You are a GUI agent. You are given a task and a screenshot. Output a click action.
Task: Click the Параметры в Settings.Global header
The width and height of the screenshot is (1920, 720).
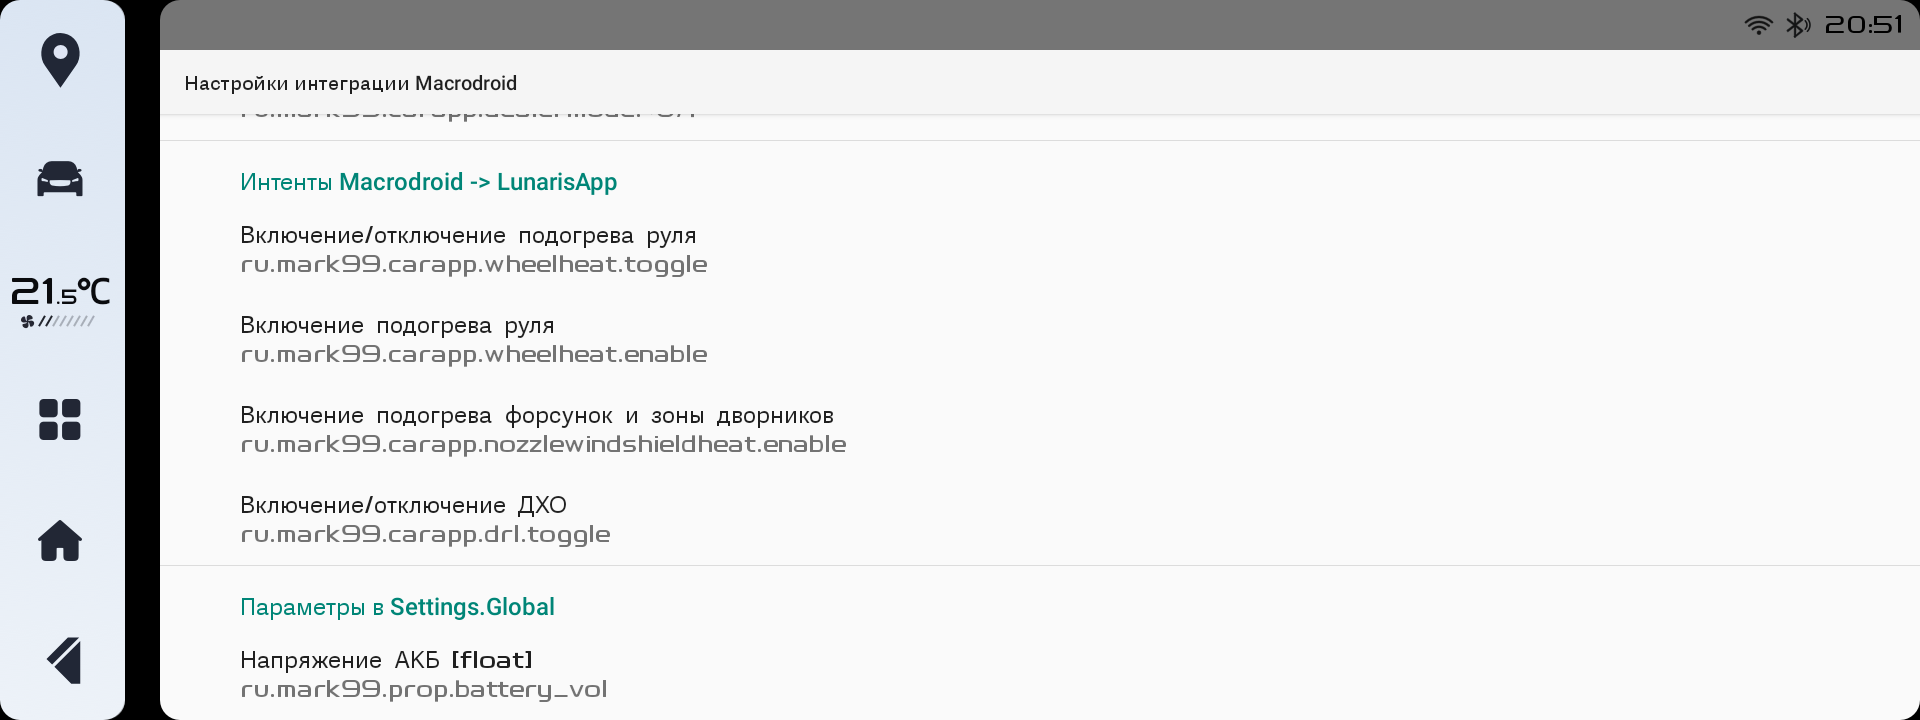pyautogui.click(x=397, y=607)
